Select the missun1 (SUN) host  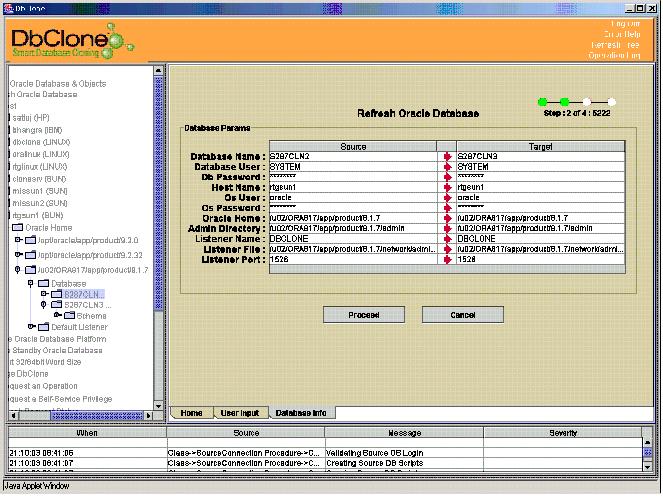click(40, 191)
